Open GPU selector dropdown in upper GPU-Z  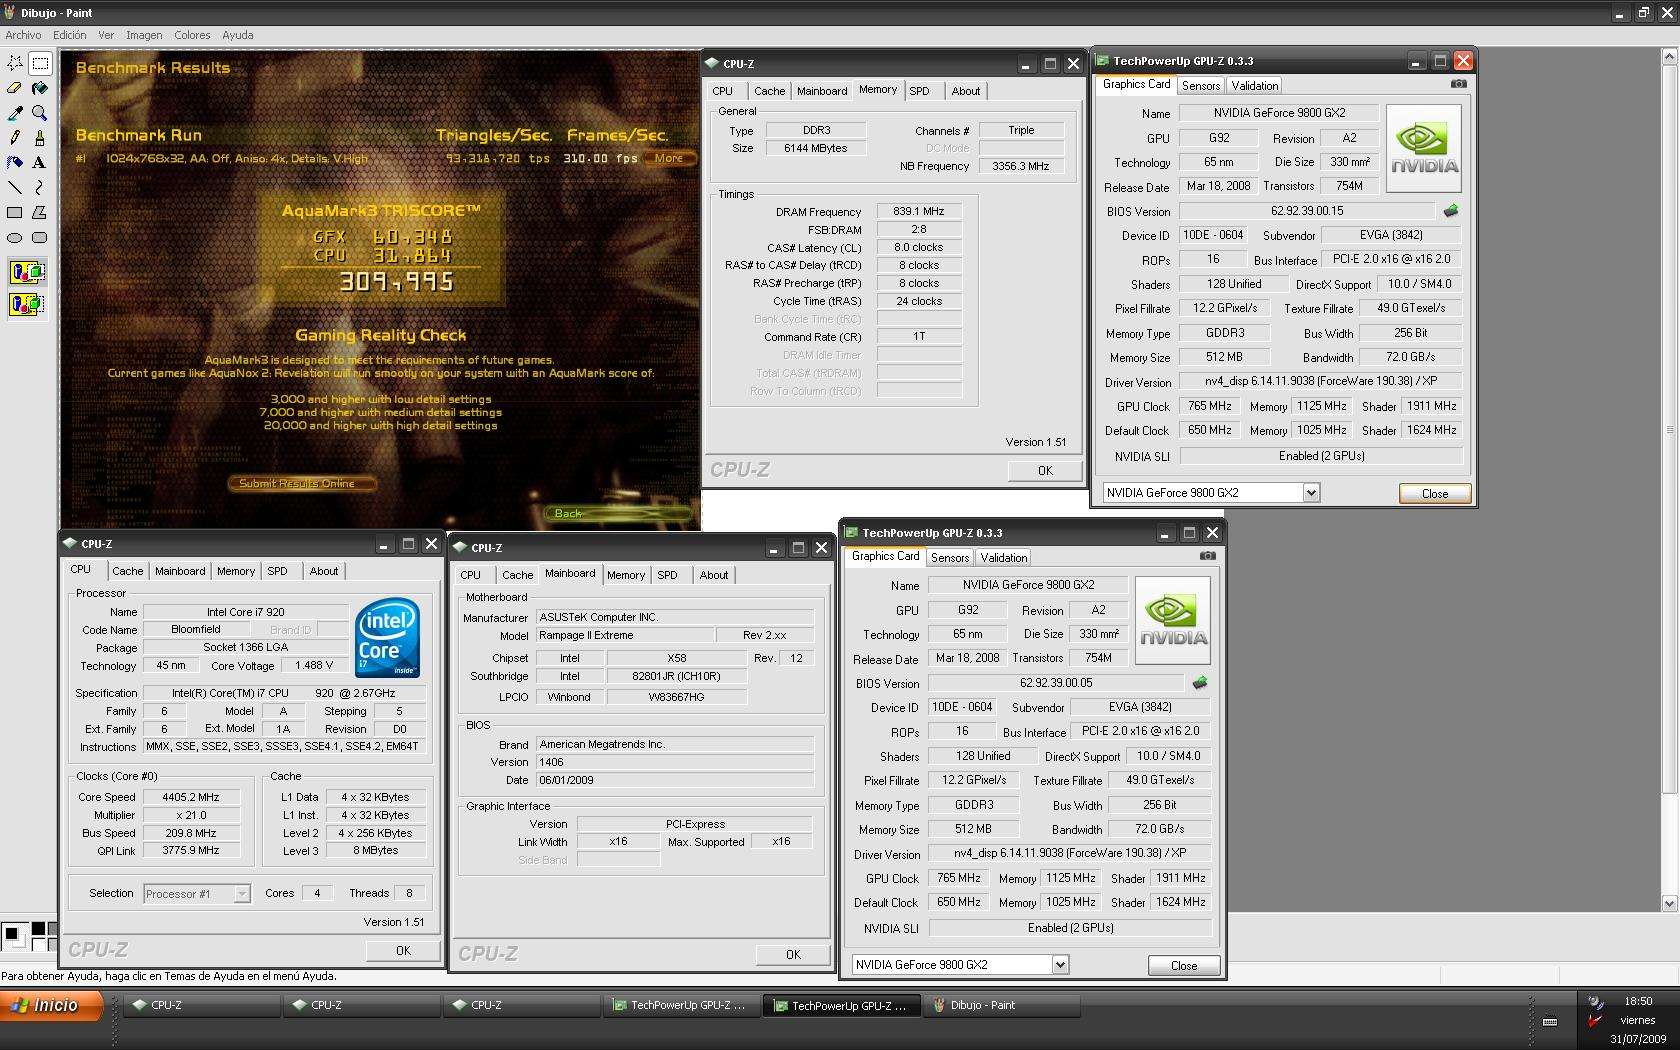point(1310,493)
